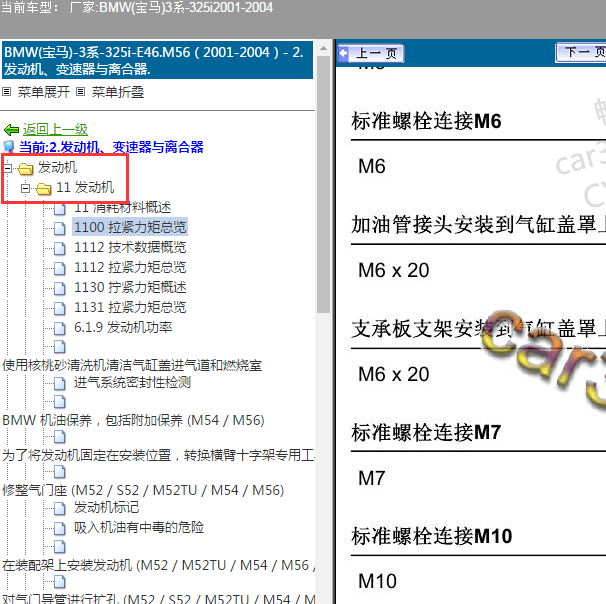Select the 11 发动机 folder label
Viewport: 606px width, 604px height.
[85, 187]
